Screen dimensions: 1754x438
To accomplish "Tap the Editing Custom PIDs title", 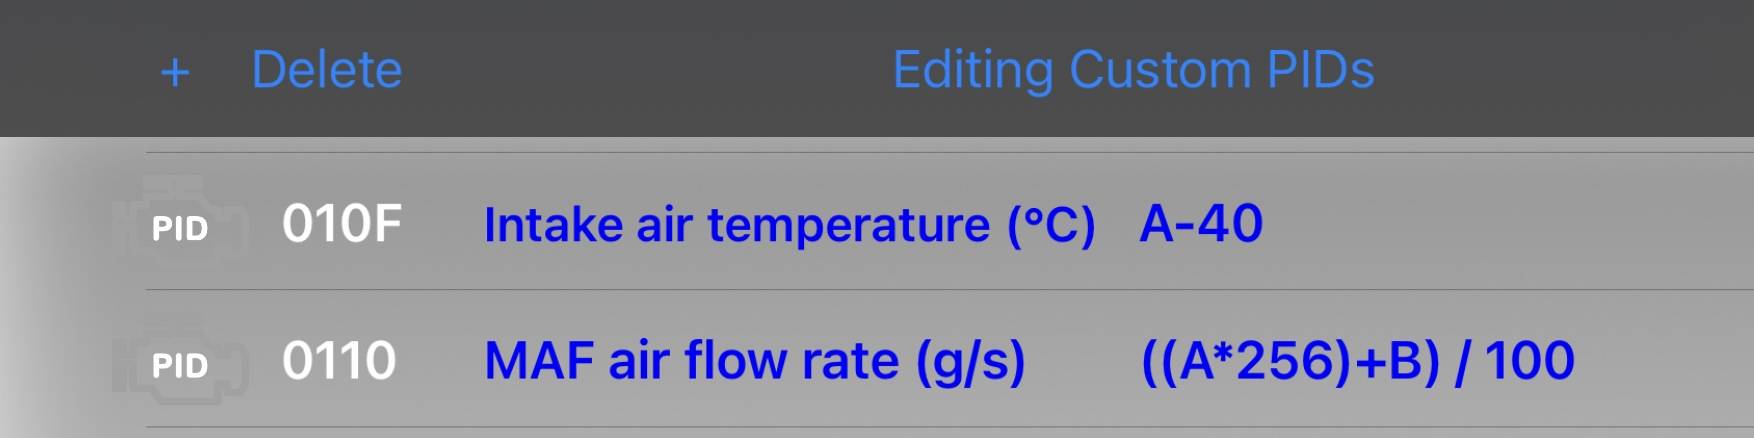I will coord(1133,70).
